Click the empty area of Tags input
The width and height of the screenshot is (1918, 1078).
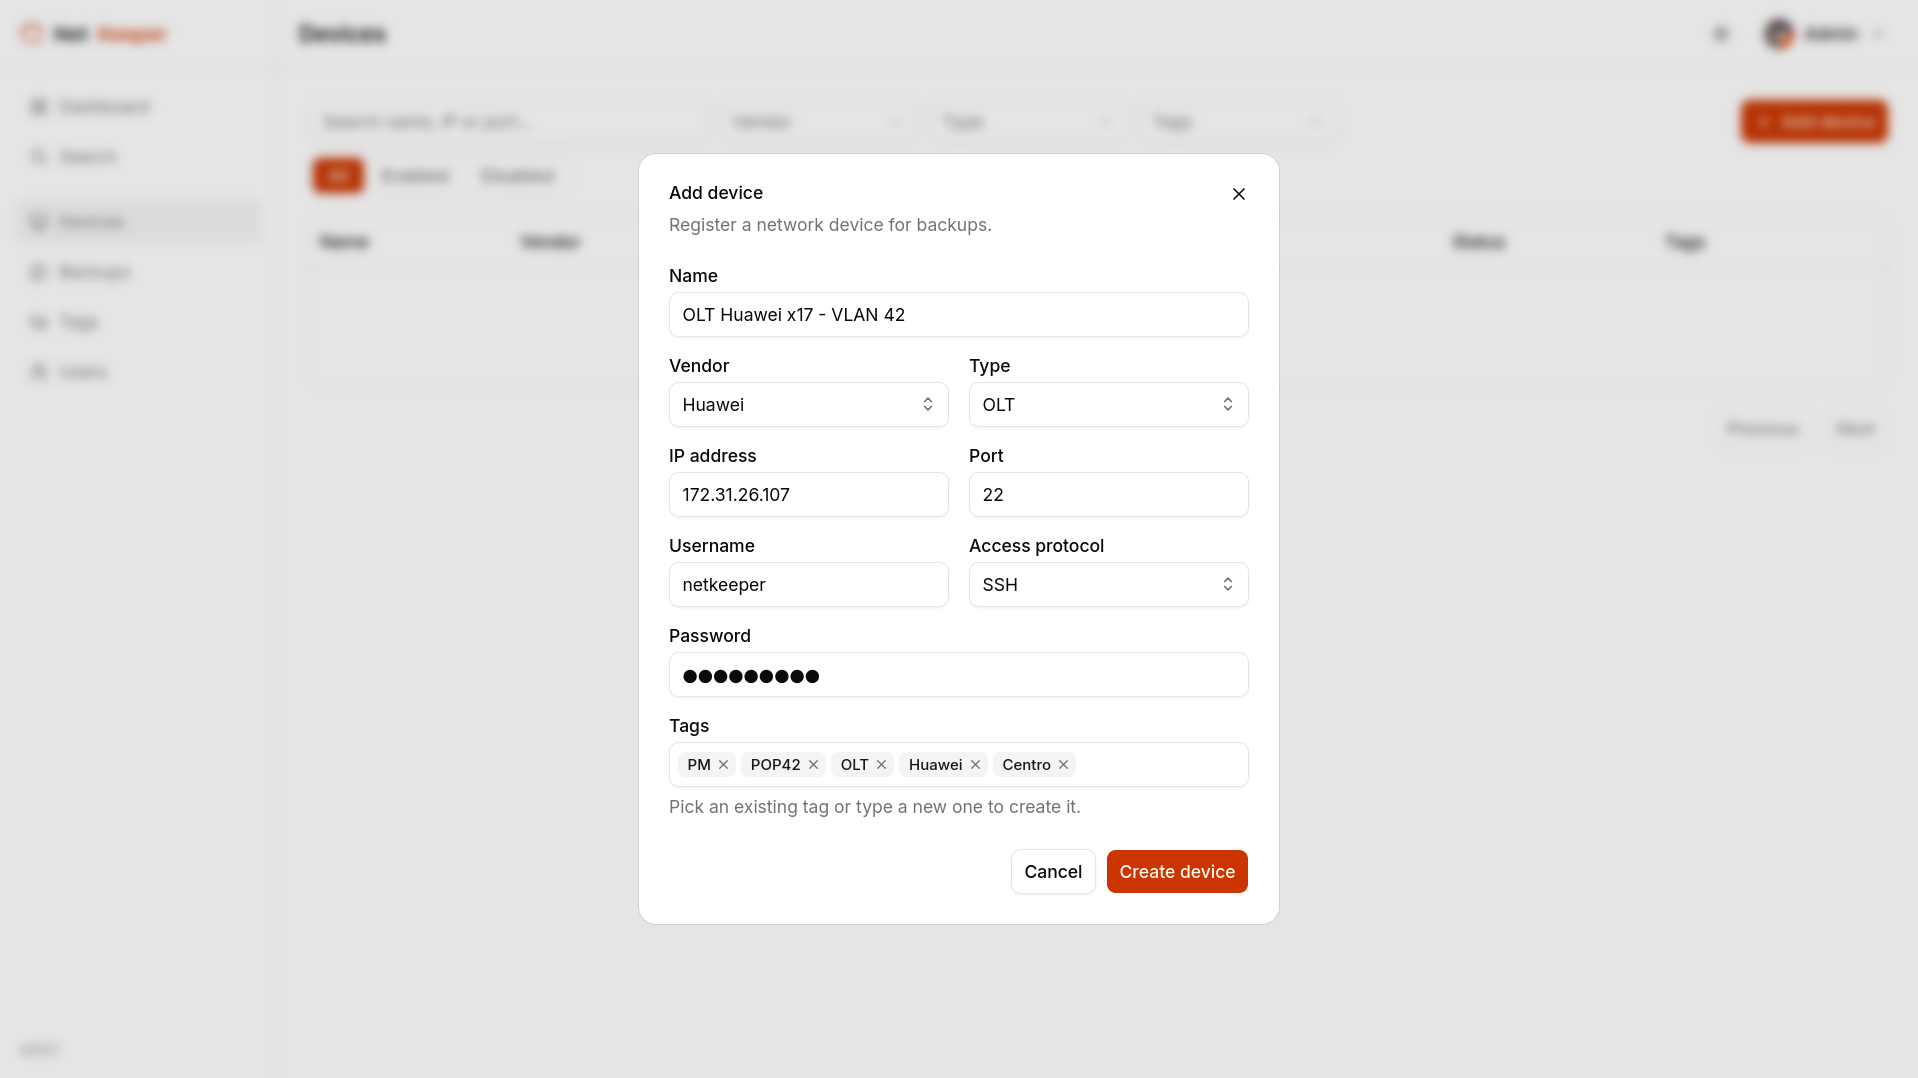click(1160, 765)
